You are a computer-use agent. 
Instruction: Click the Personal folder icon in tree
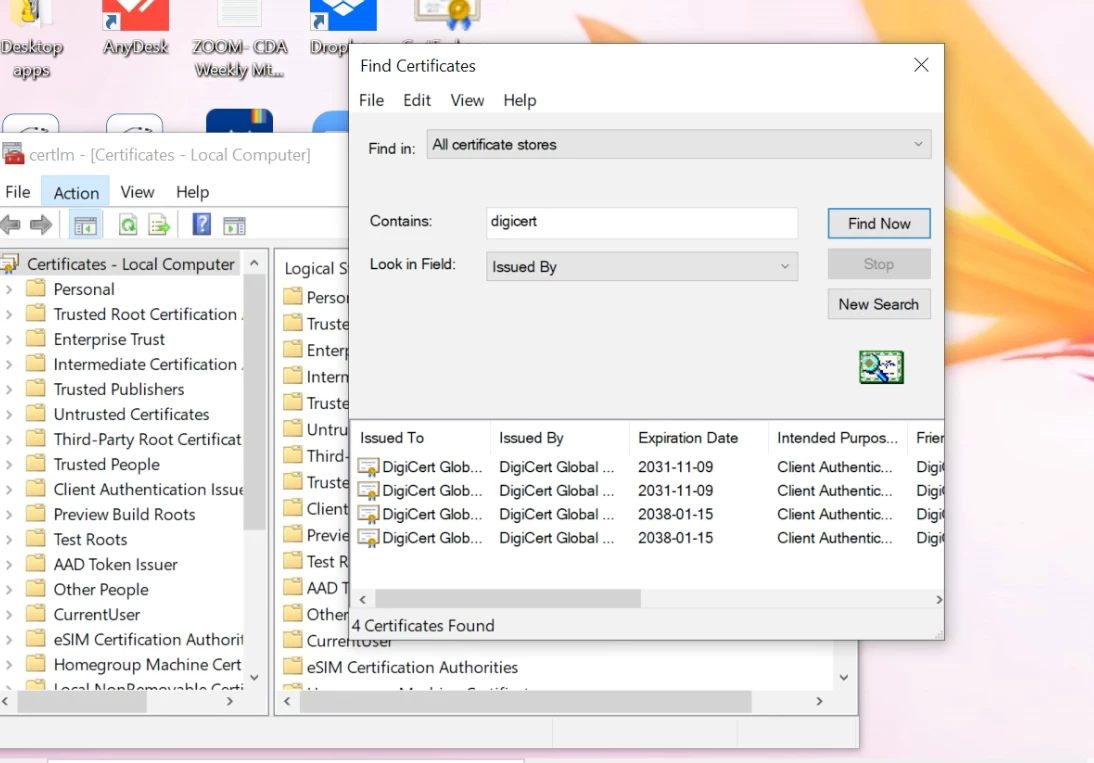coord(36,288)
